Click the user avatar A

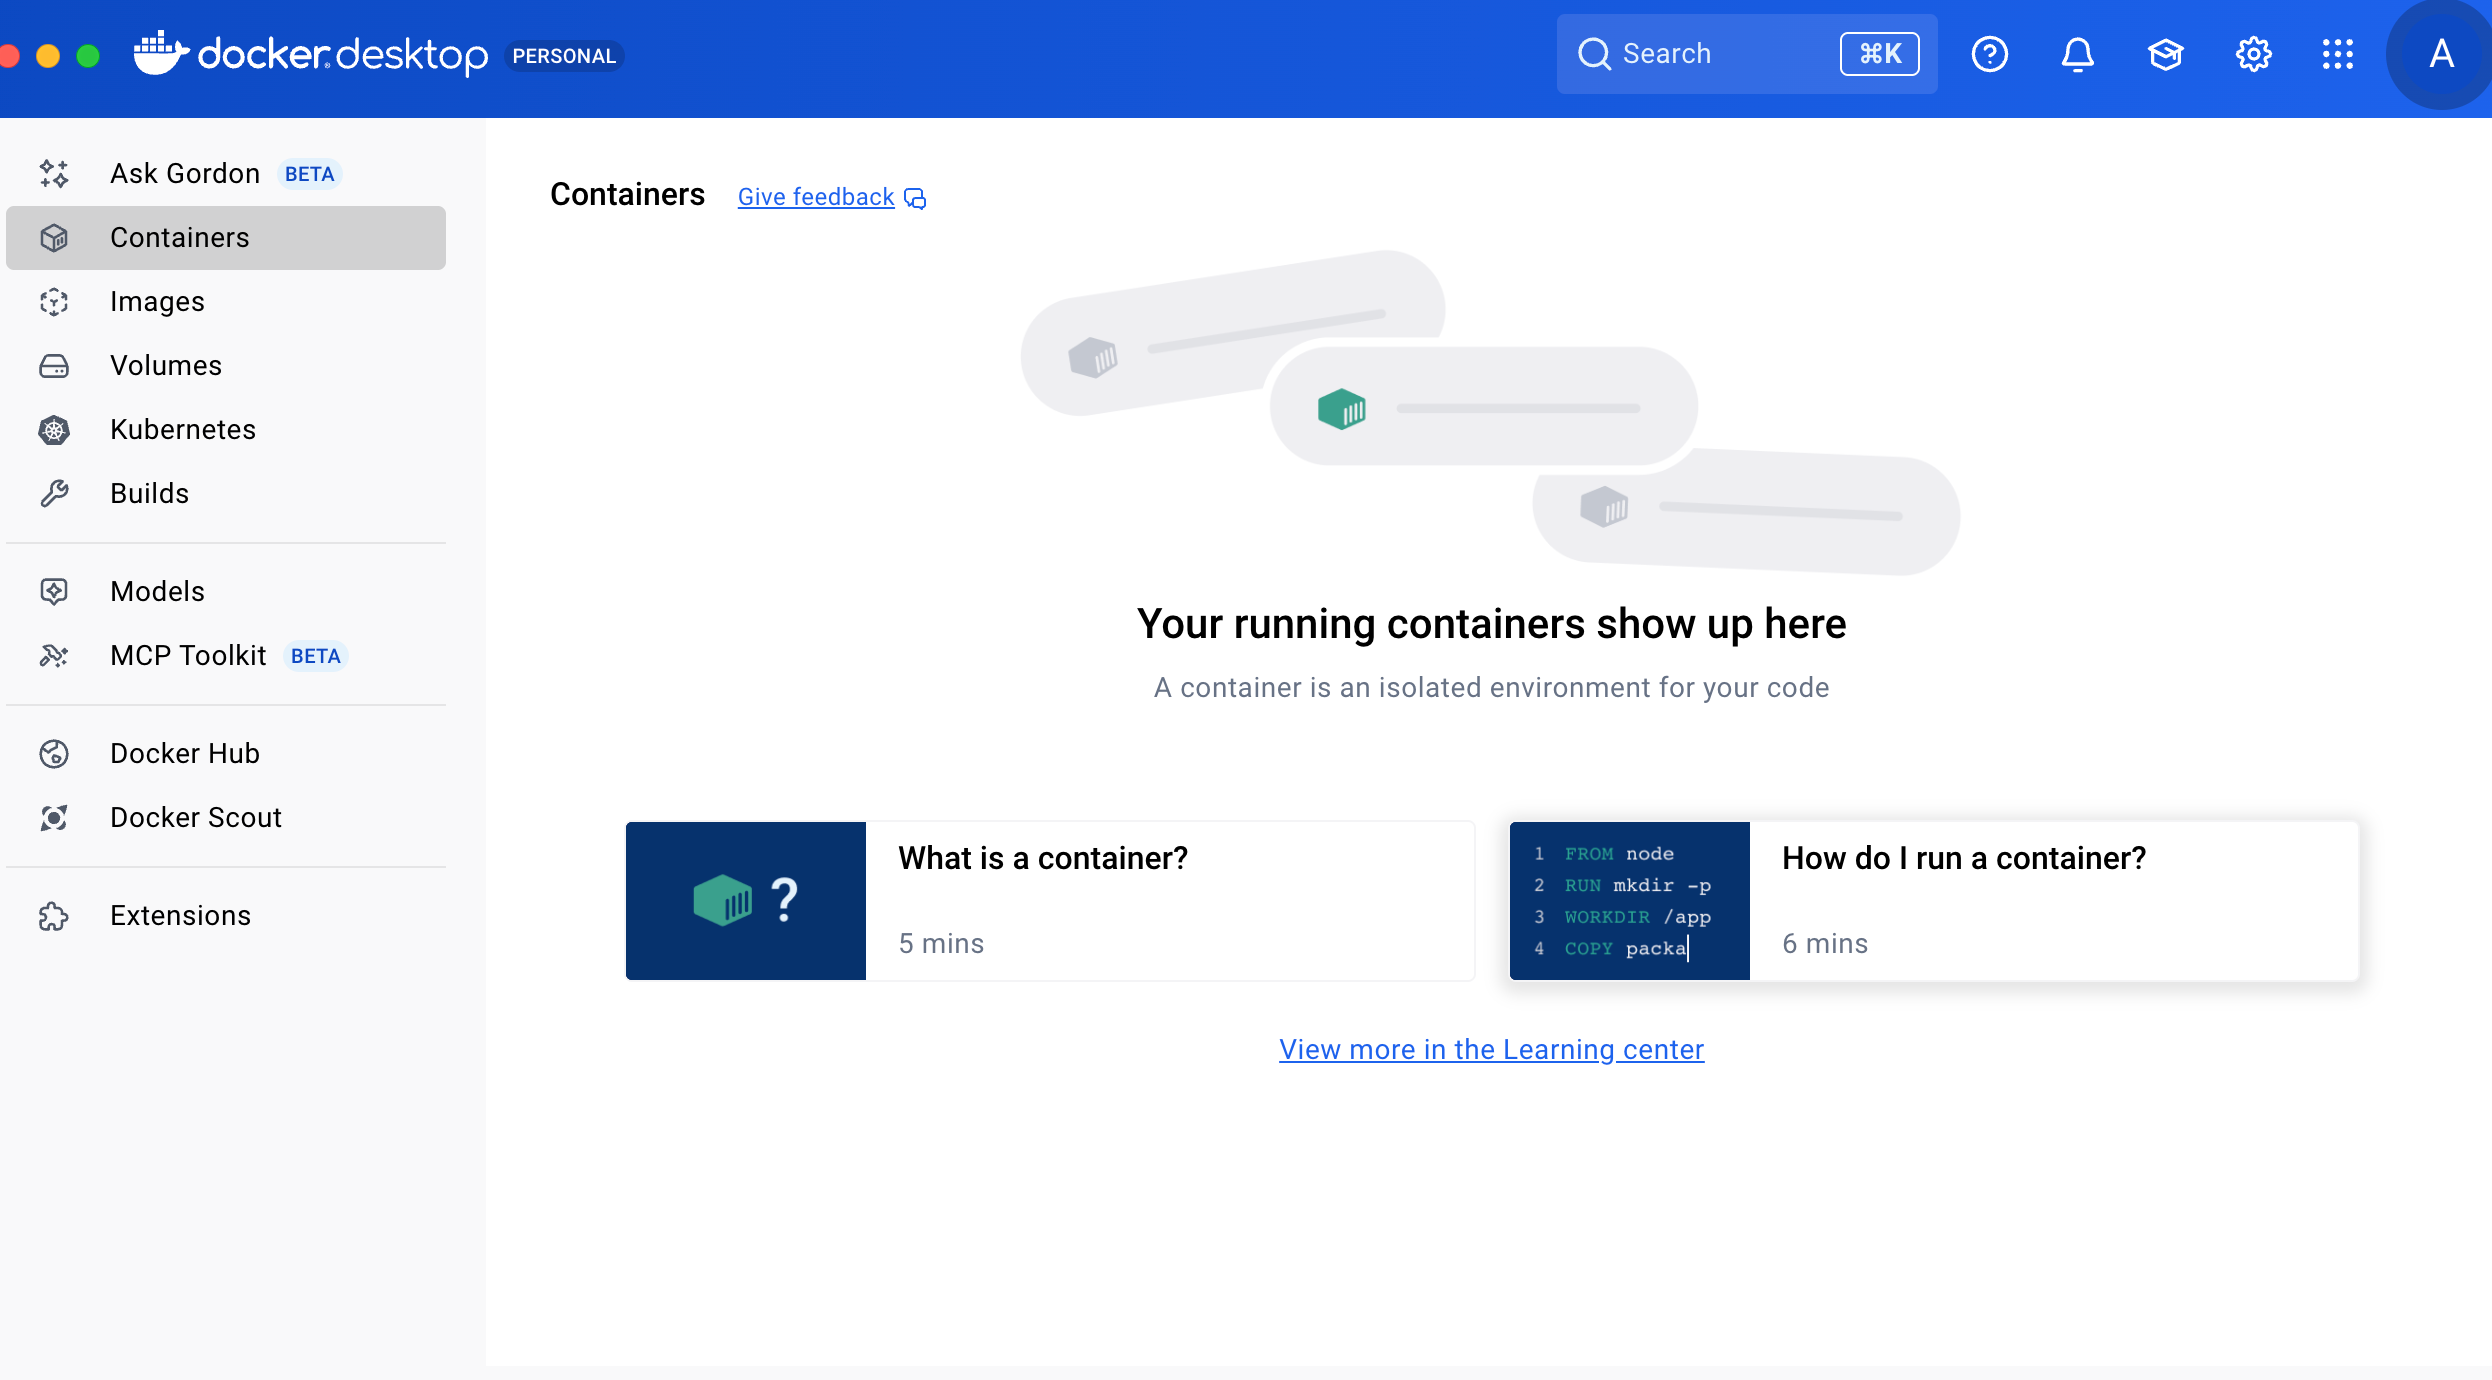pyautogui.click(x=2440, y=54)
